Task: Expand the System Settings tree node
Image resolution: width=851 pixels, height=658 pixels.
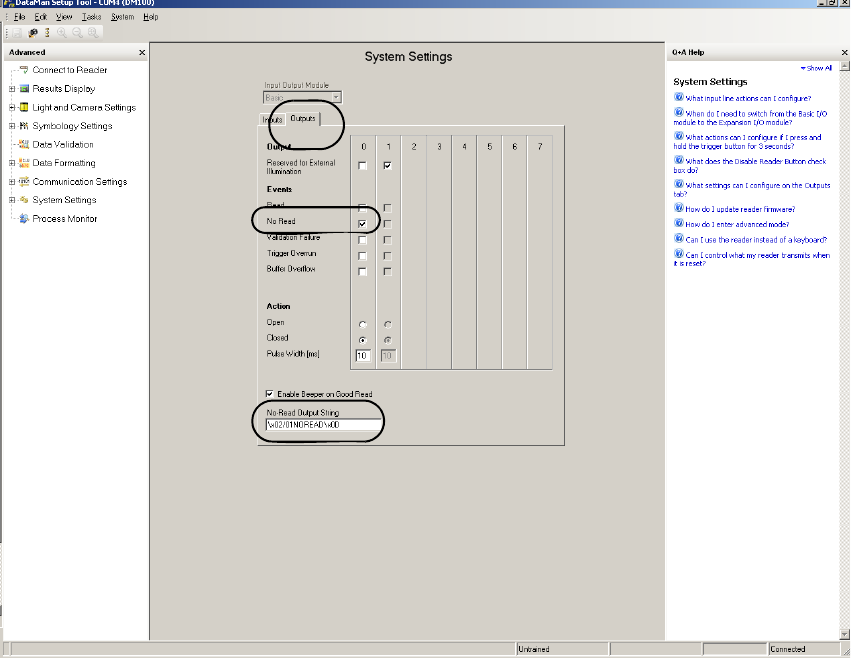Action: tap(12, 200)
